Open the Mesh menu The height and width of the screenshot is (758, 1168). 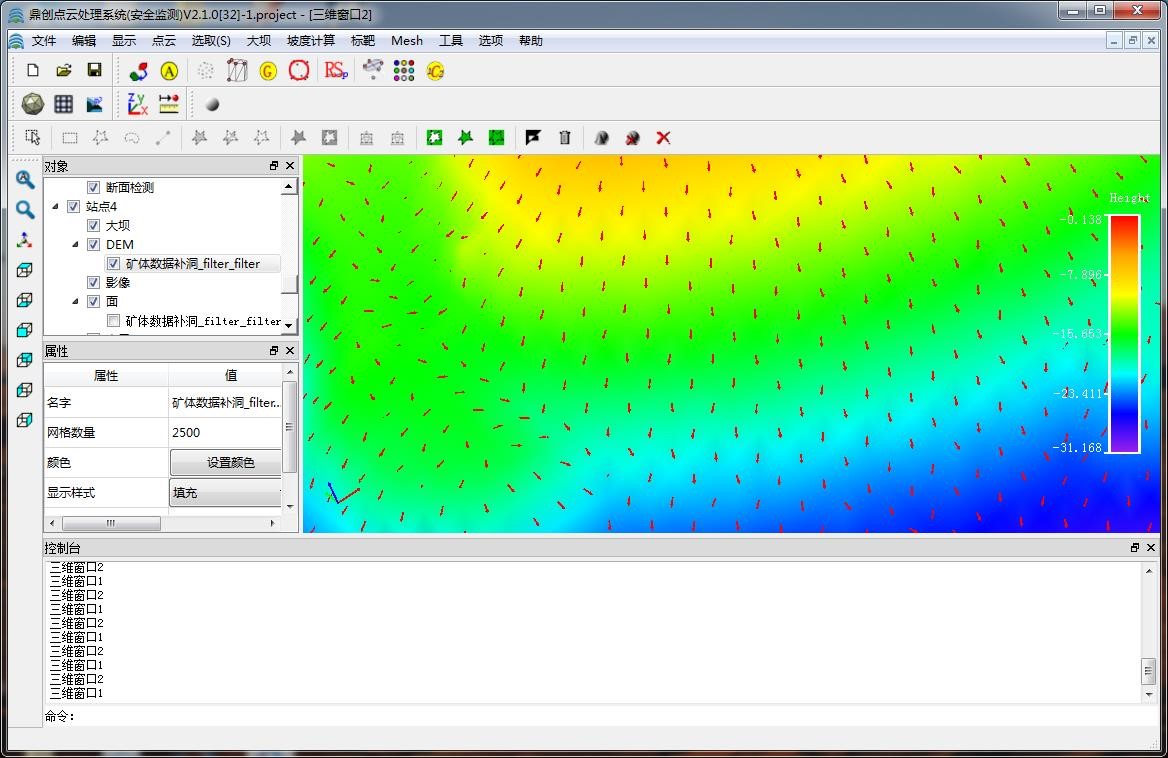406,41
